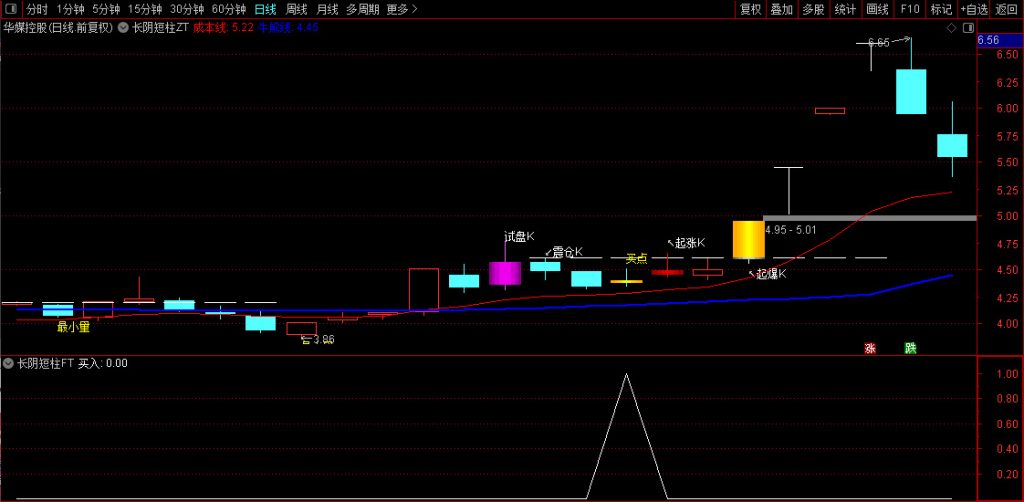Click the 买点 buy-point marker on chart
Screen dimensions: 1024x502
[636, 258]
